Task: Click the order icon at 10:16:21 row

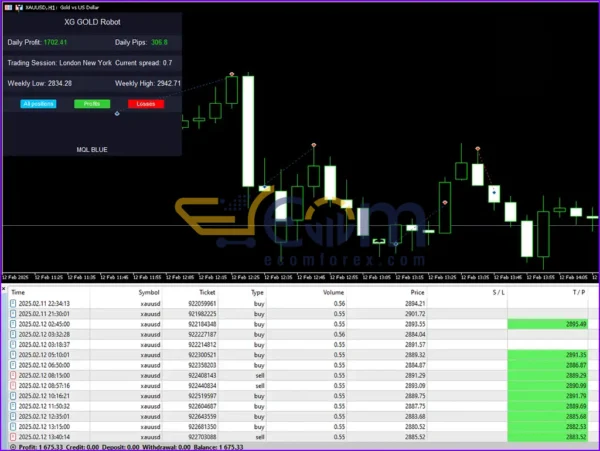Action: click(x=13, y=395)
